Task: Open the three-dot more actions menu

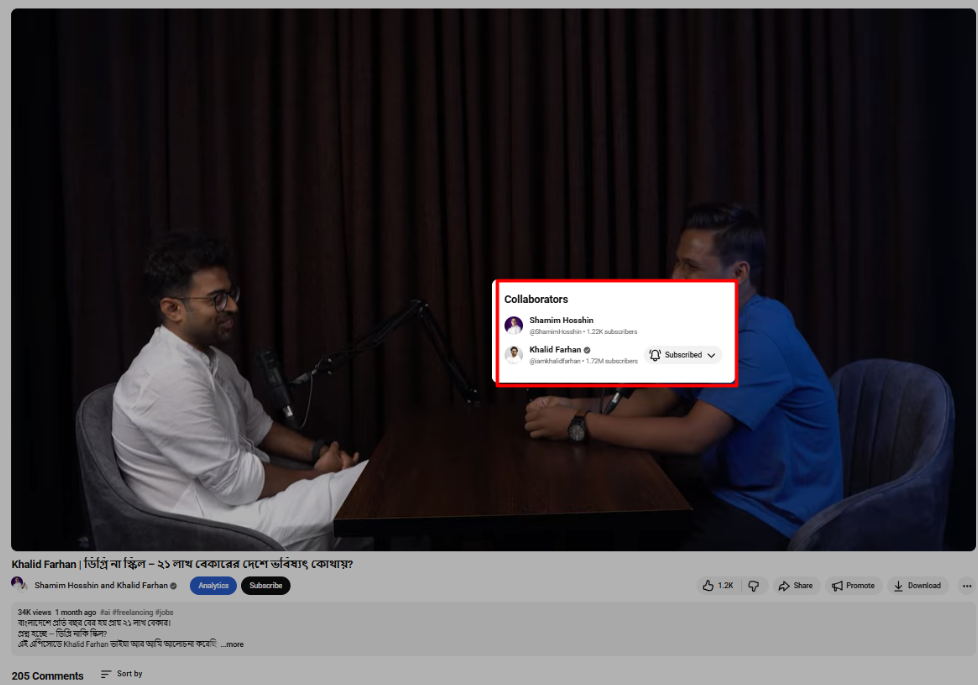Action: pos(966,586)
